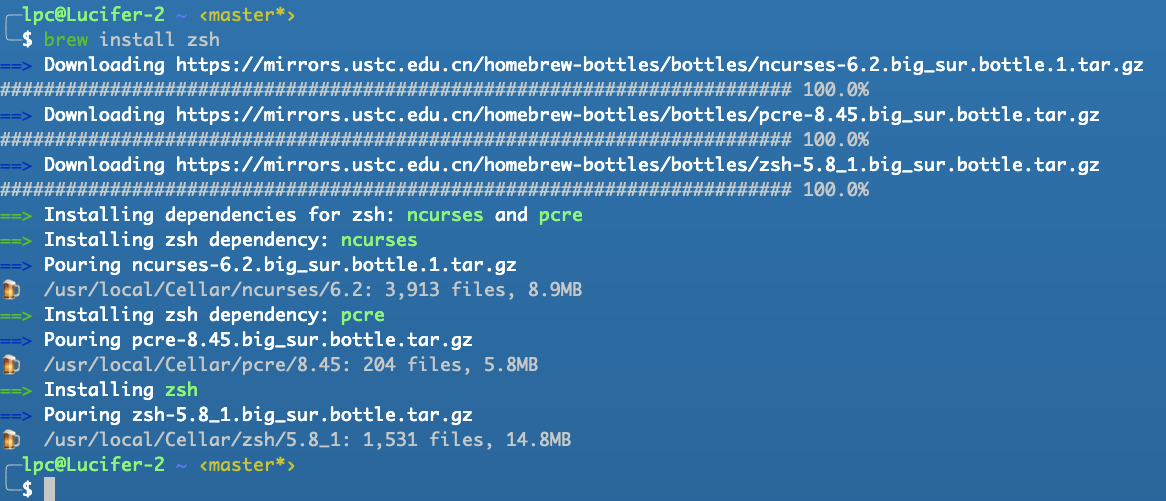Open the pcre-8.45 bottle download URL

click(x=637, y=114)
